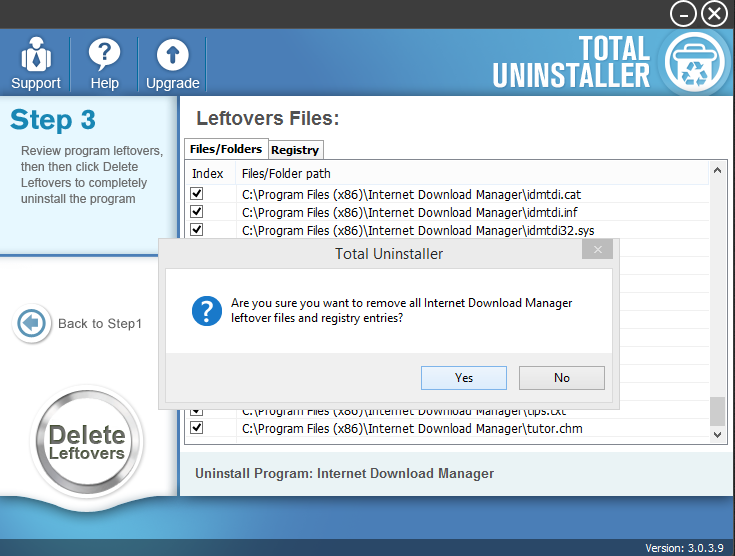The width and height of the screenshot is (735, 556).
Task: Click the Help label in toolbar
Action: [105, 83]
